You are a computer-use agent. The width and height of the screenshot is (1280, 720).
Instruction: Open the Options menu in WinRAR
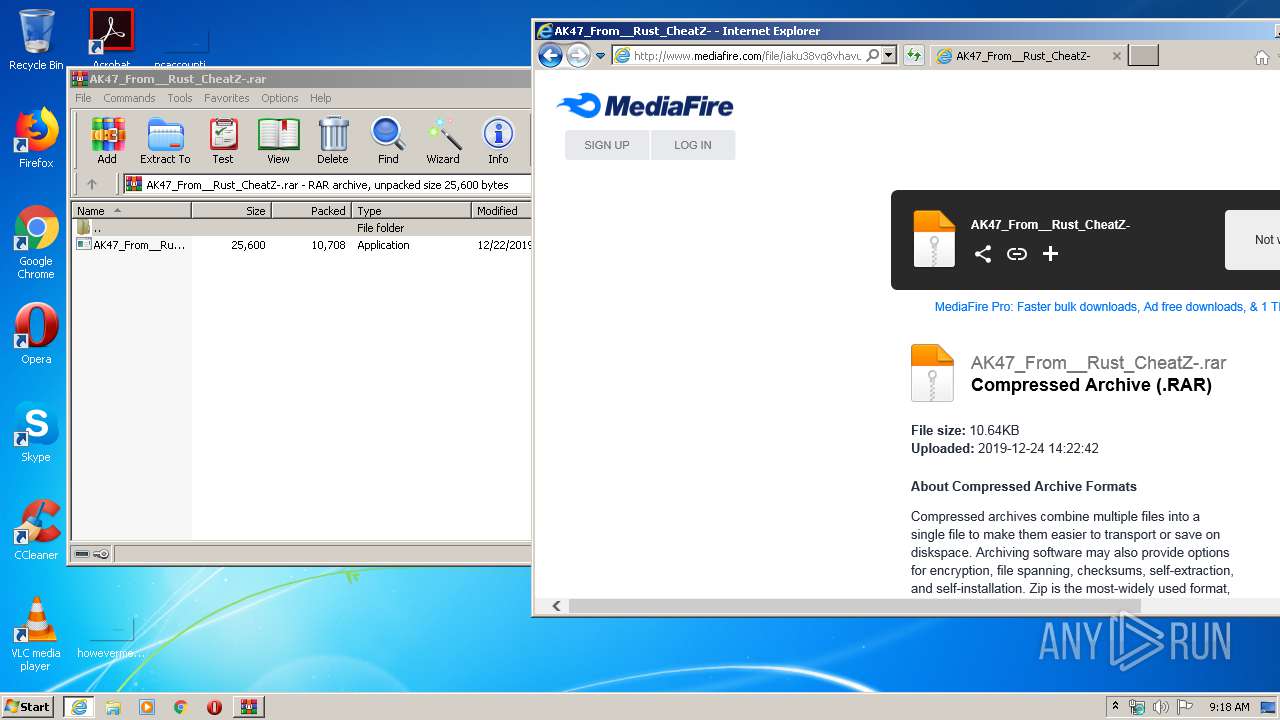(x=280, y=98)
